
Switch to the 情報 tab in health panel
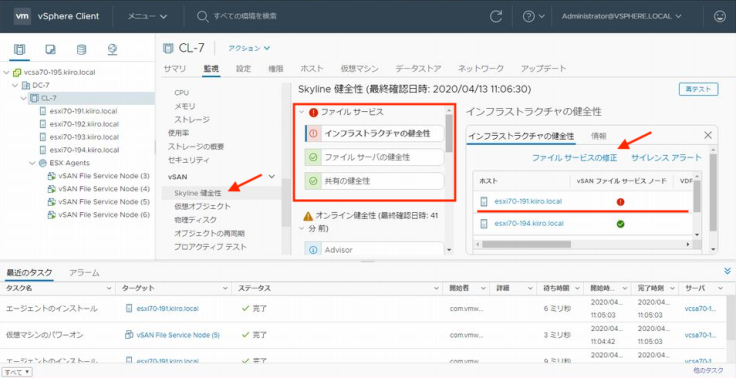(x=598, y=136)
